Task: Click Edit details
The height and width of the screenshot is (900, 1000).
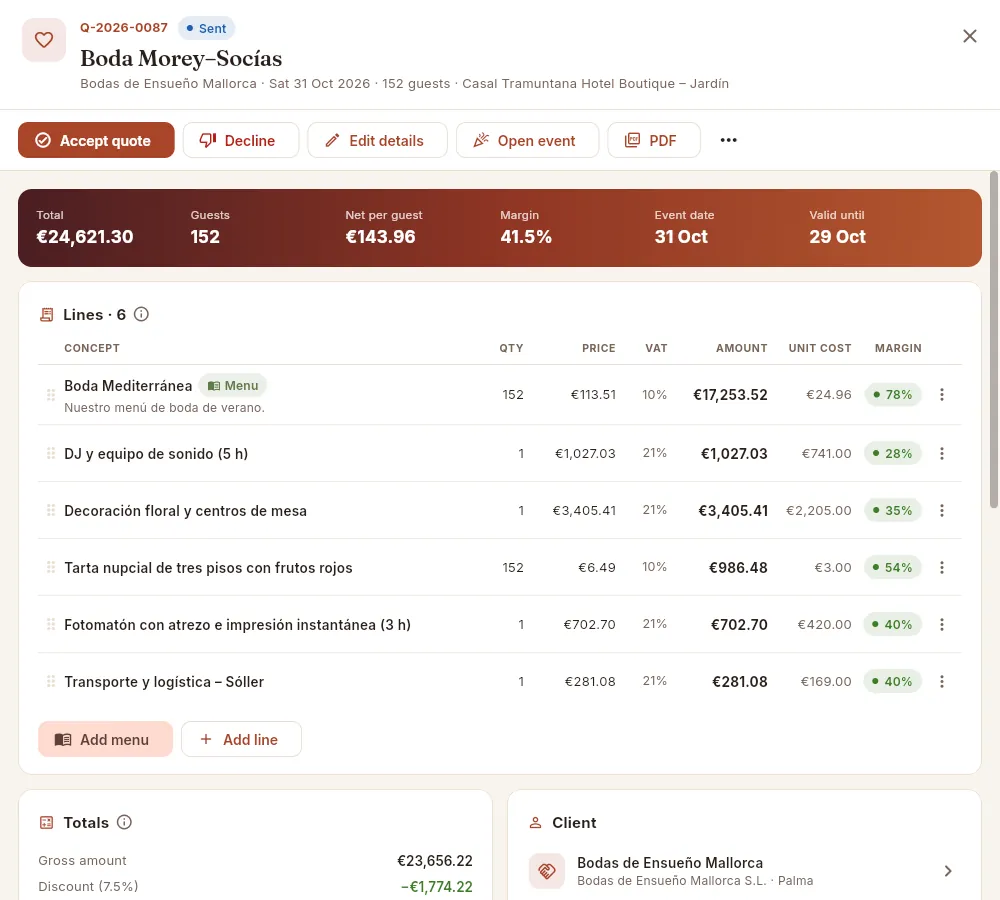Action: [378, 140]
